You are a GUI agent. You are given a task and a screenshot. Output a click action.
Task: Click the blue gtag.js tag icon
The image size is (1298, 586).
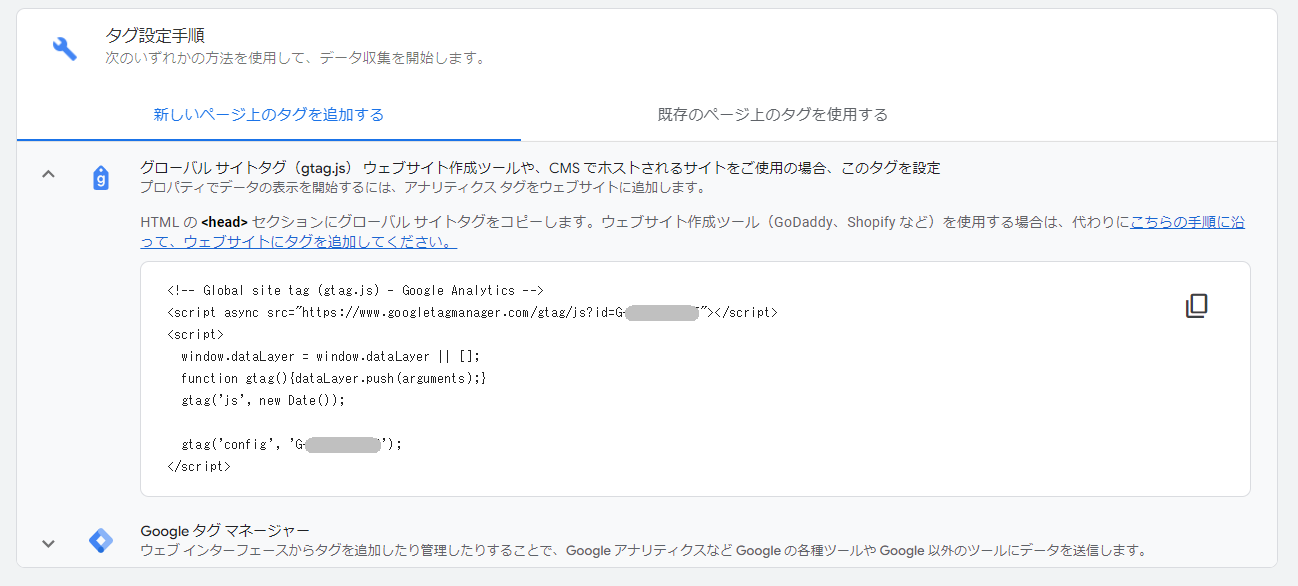tap(100, 178)
